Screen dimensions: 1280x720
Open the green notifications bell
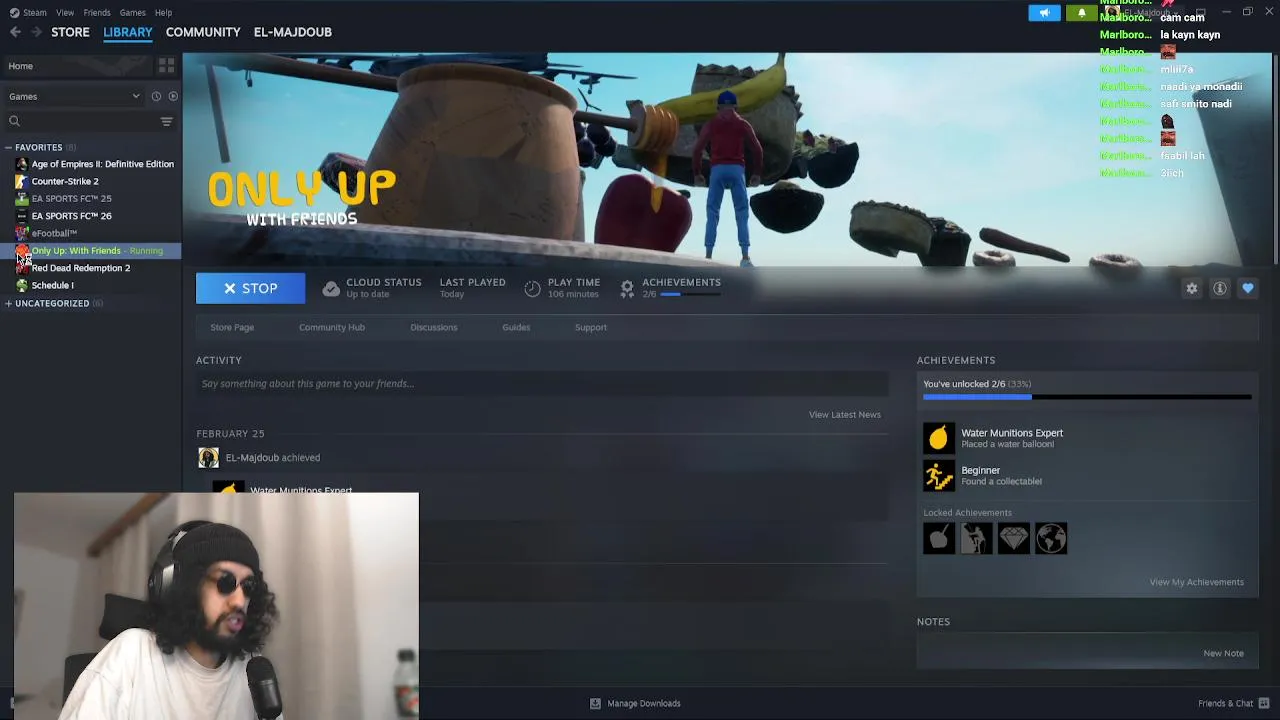point(1081,13)
